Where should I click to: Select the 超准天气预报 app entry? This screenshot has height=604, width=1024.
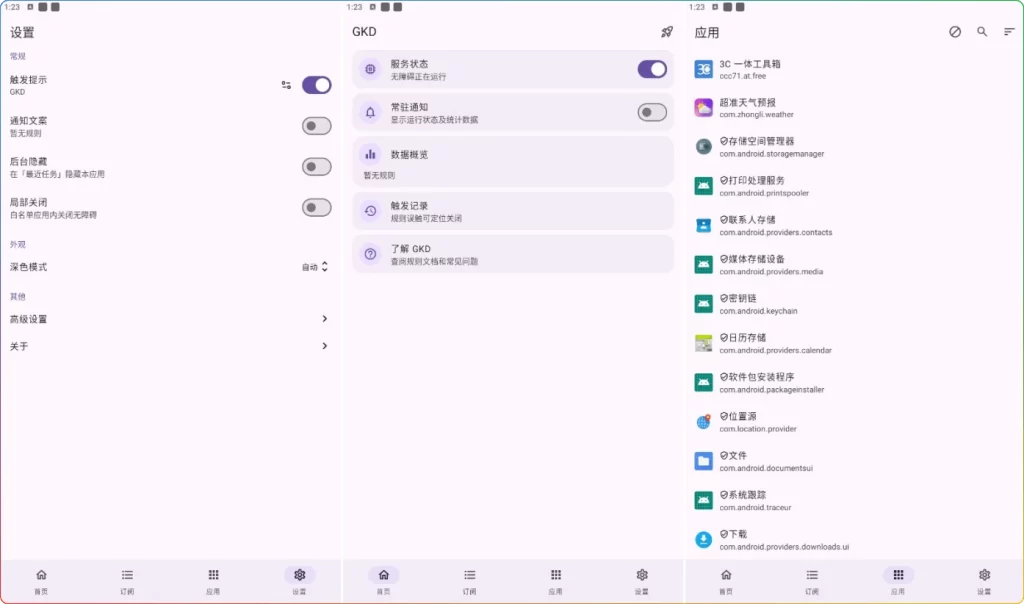pos(760,105)
